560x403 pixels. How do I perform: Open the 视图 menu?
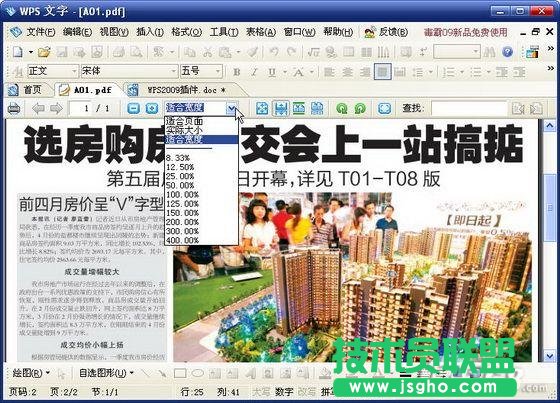point(114,32)
